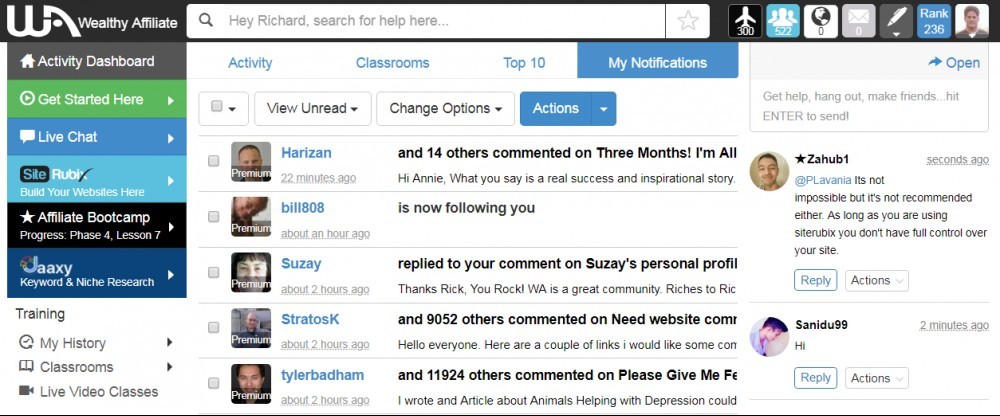Open tylerbadham's profile link
The width and height of the screenshot is (1000, 416).
point(323,375)
